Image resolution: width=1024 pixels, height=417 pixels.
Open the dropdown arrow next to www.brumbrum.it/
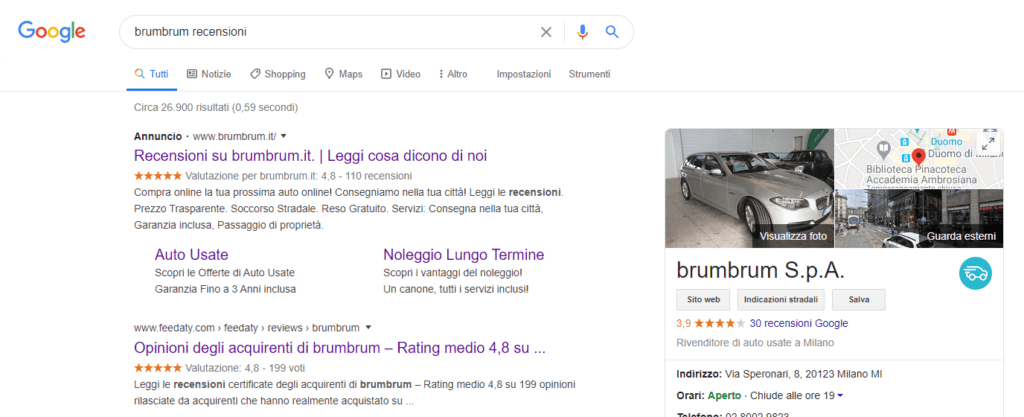[283, 136]
